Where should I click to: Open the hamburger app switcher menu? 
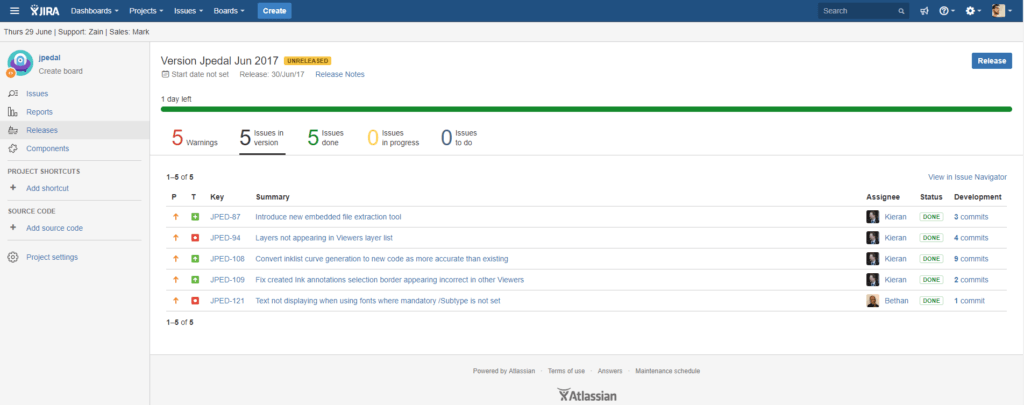(14, 10)
